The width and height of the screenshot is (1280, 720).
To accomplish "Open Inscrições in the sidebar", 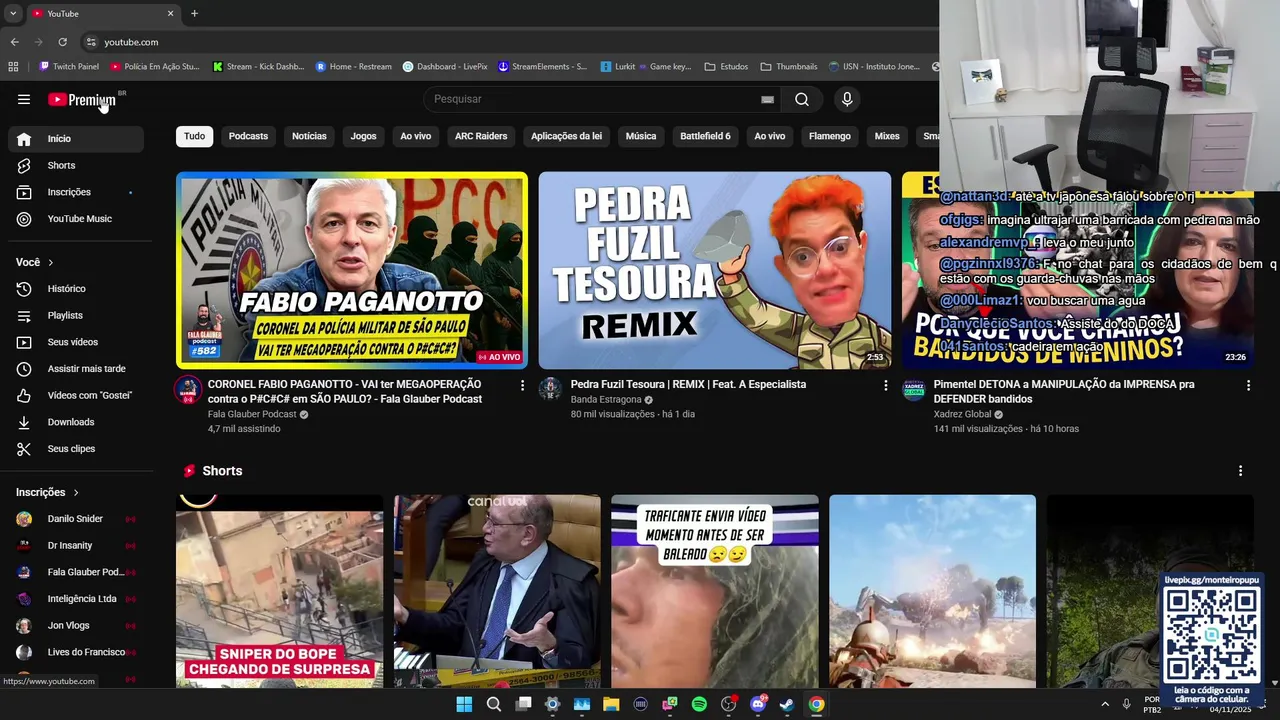I will pos(76,192).
